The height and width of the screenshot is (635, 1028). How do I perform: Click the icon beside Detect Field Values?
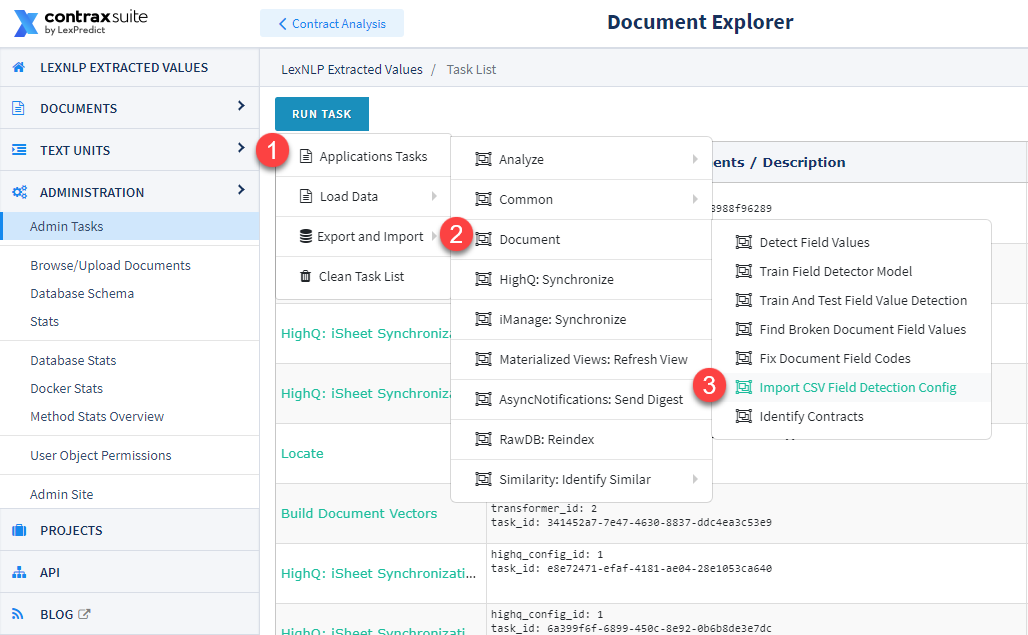tap(743, 242)
